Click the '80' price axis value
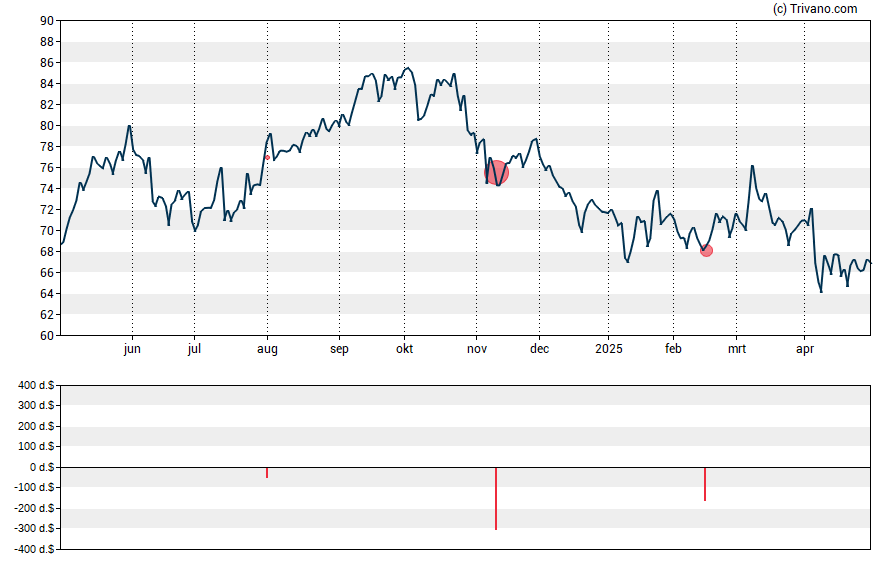The width and height of the screenshot is (888, 565). tap(47, 126)
